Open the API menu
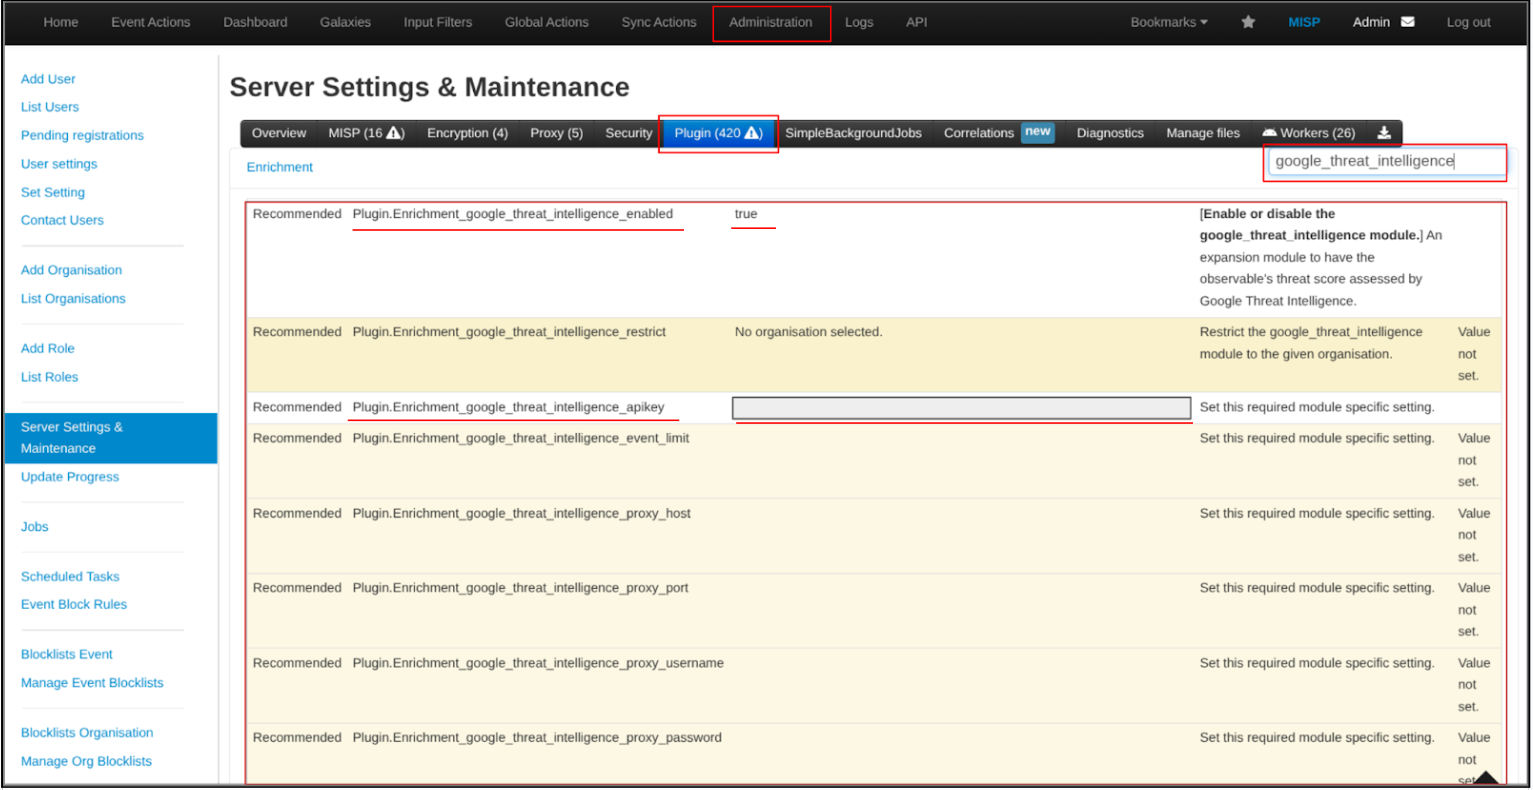 click(x=917, y=22)
